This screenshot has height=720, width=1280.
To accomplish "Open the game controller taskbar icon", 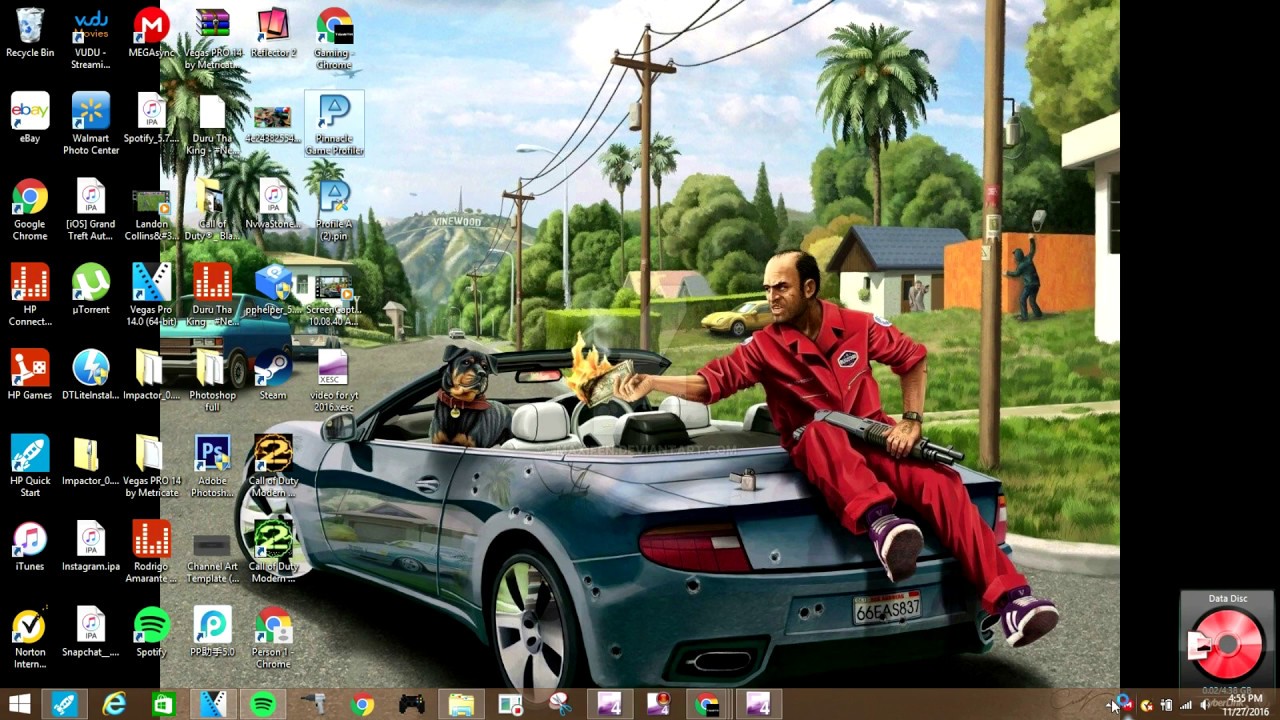I will [x=411, y=704].
